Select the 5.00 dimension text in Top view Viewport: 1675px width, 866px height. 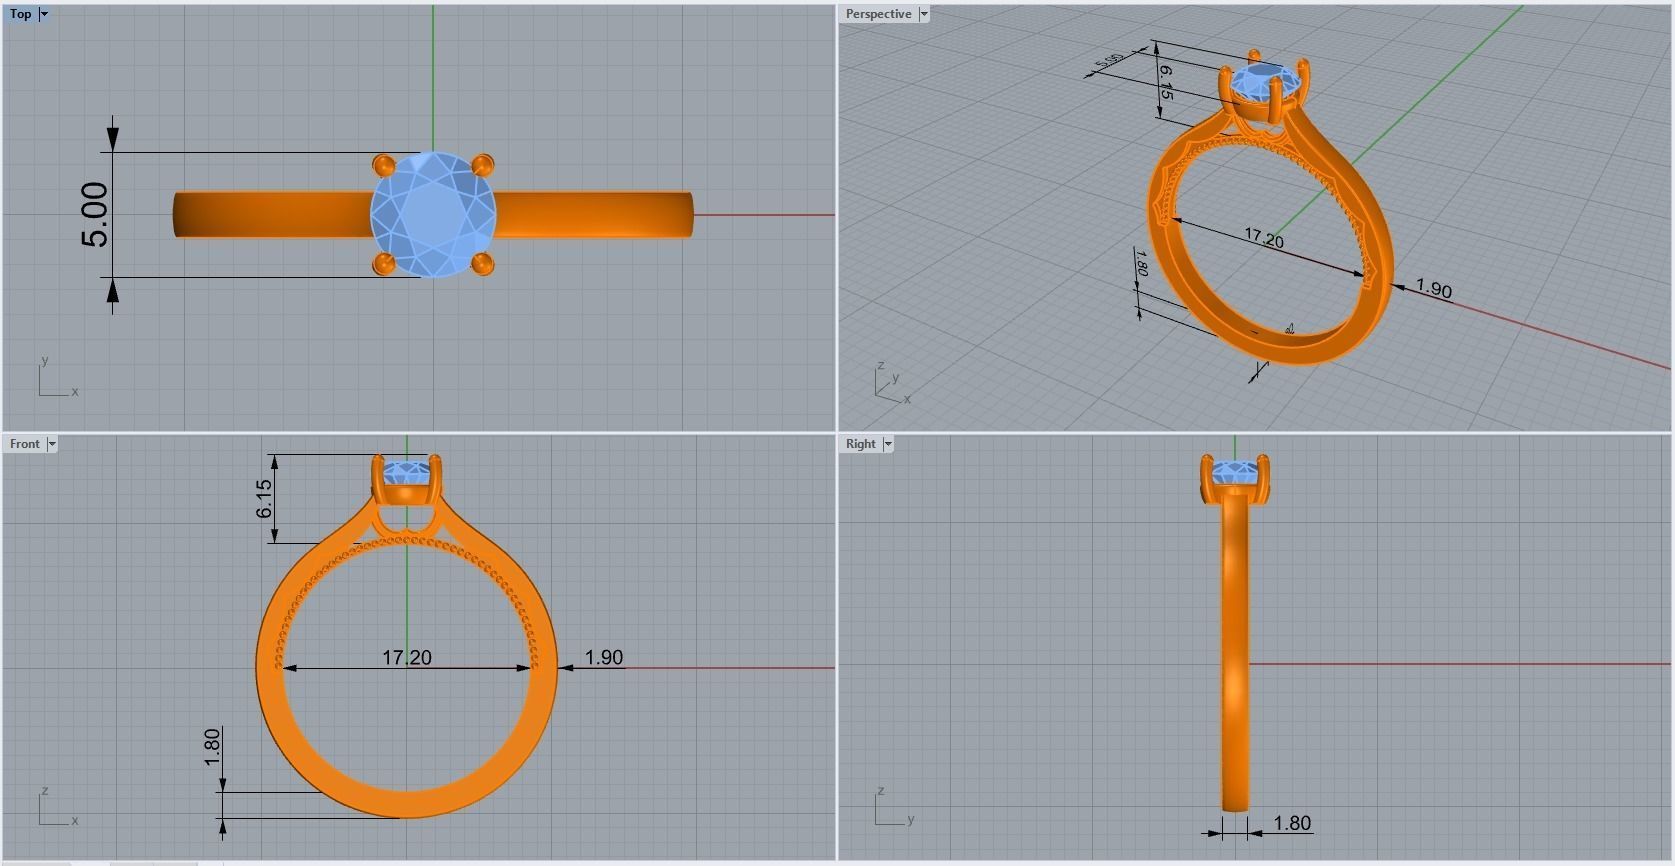95,215
